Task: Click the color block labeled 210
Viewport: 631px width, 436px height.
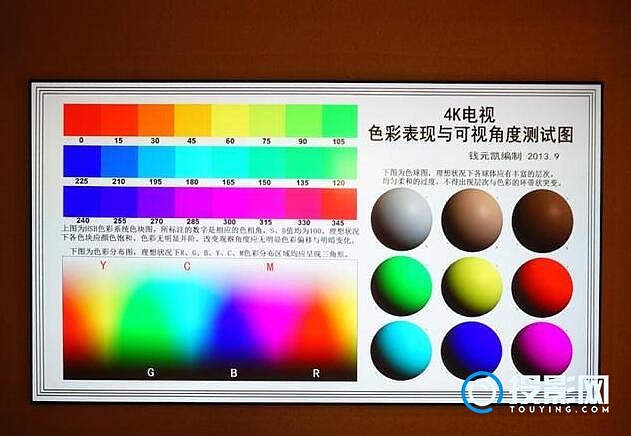Action: (x=119, y=161)
